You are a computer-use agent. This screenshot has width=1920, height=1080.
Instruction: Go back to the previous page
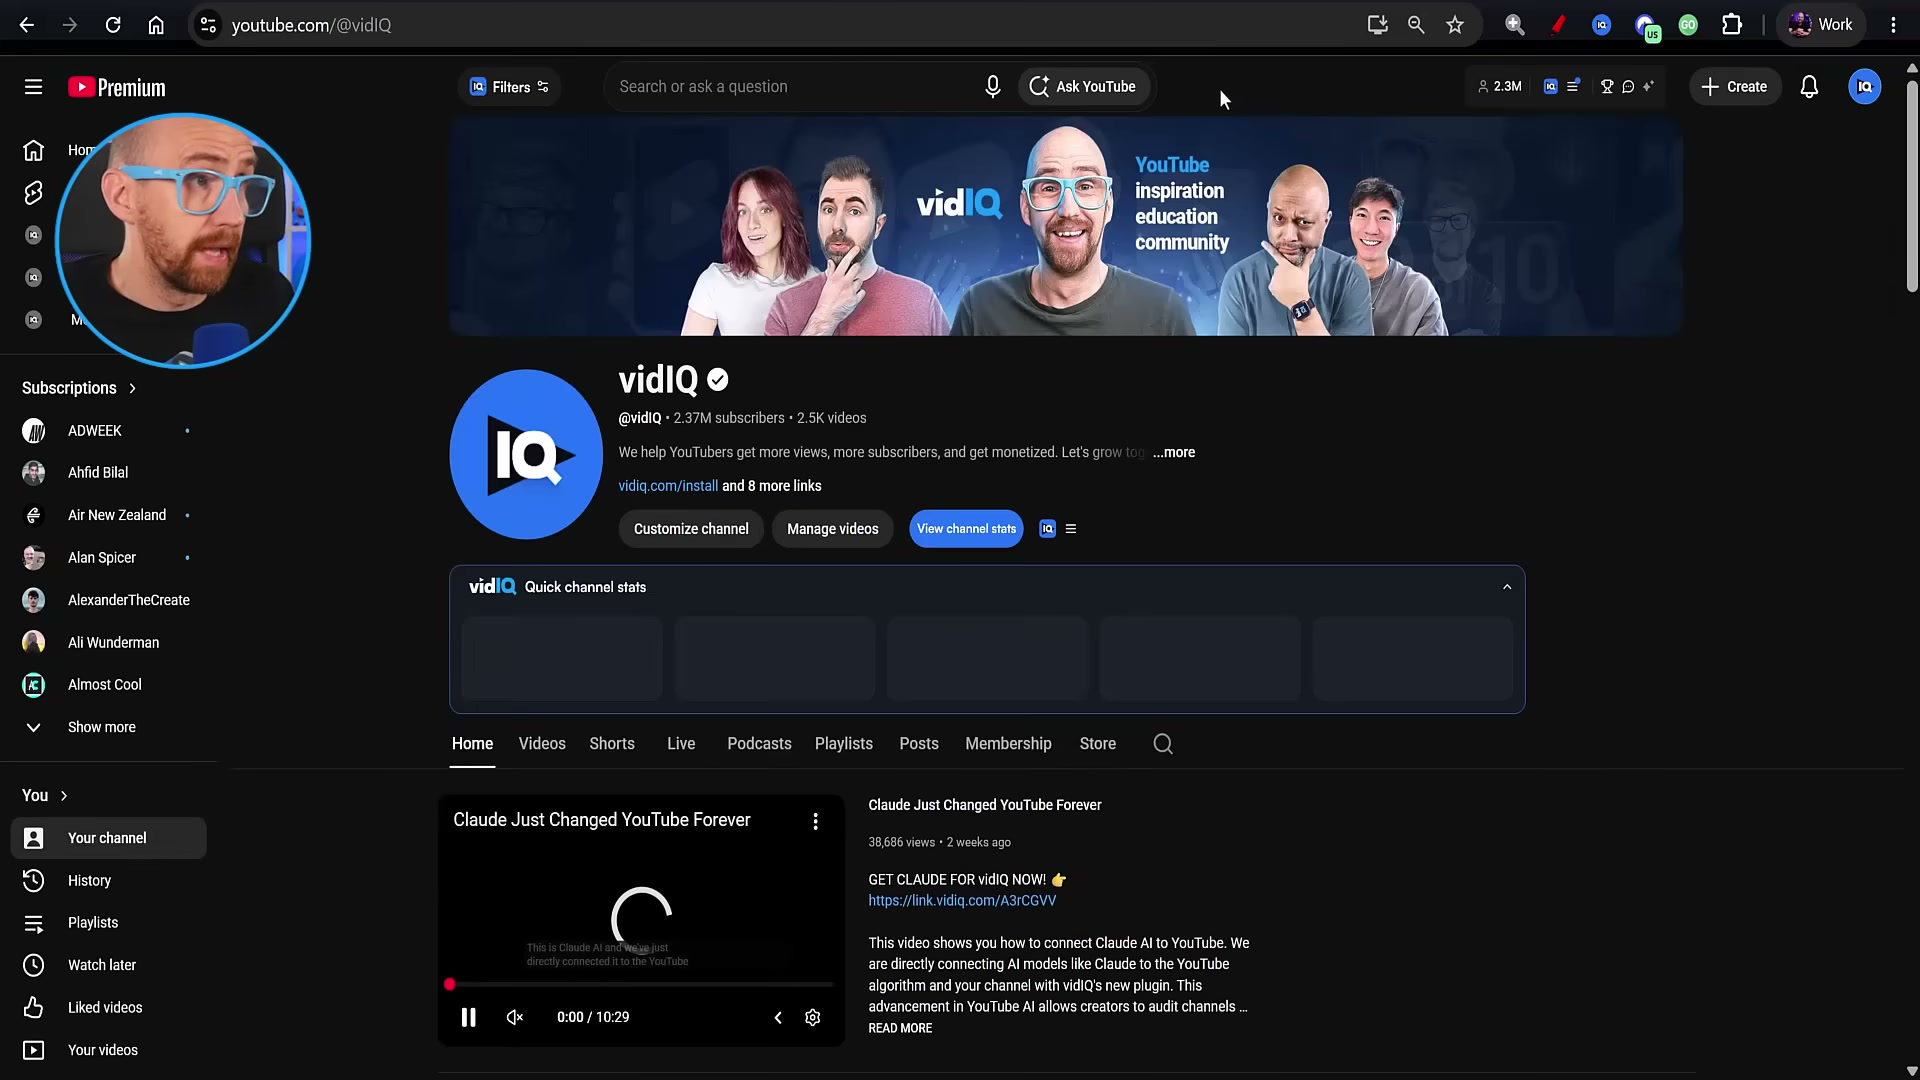[27, 25]
